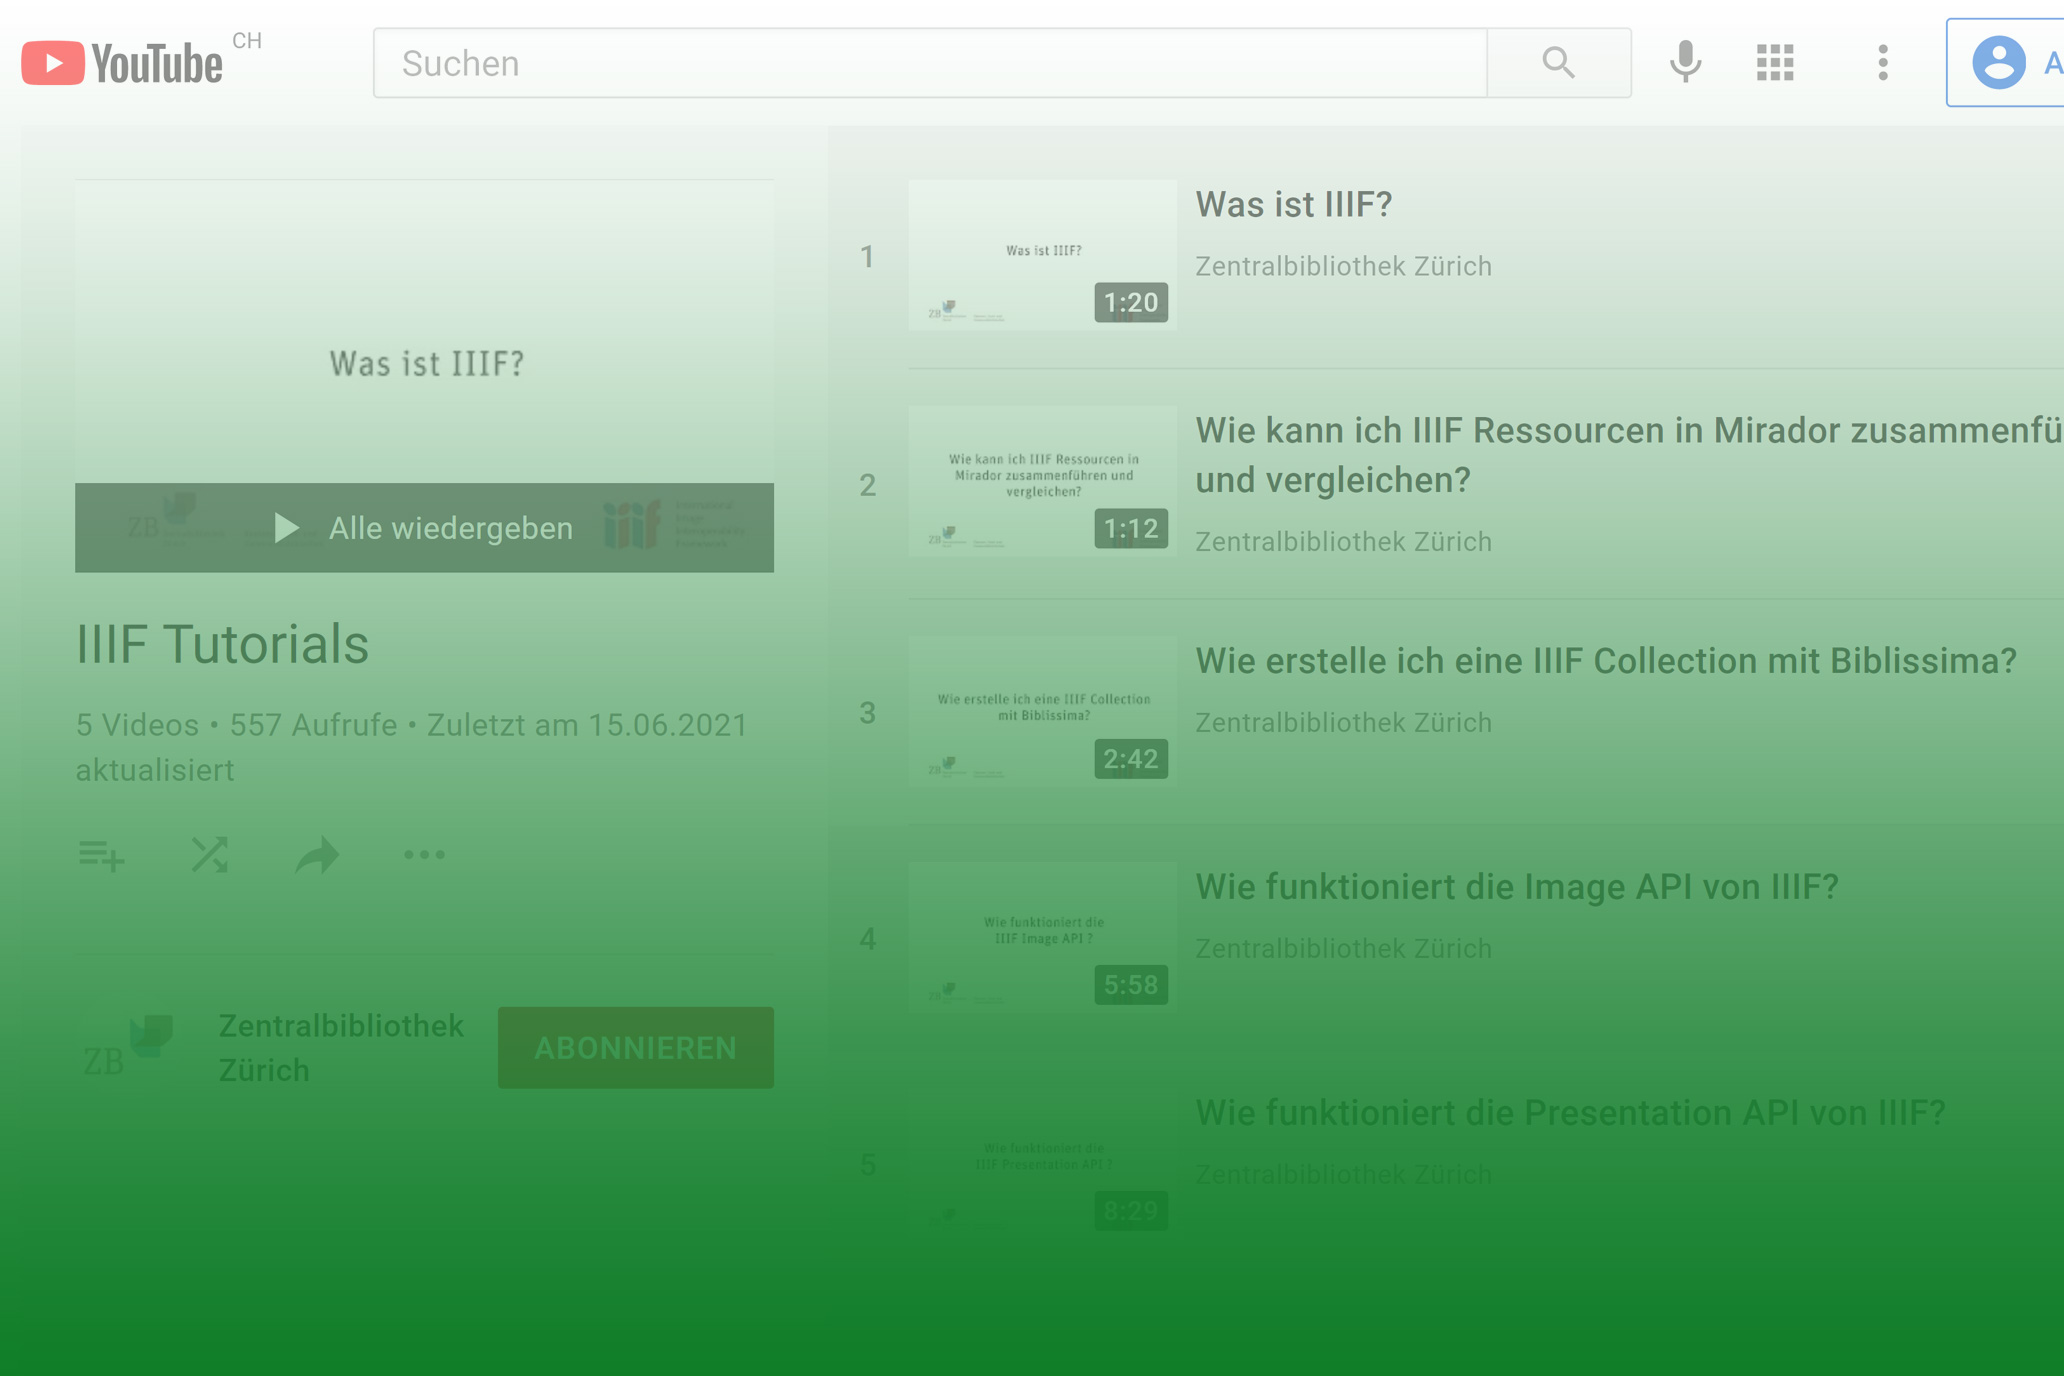Open the IIIF Tutorials playlist title

(223, 644)
